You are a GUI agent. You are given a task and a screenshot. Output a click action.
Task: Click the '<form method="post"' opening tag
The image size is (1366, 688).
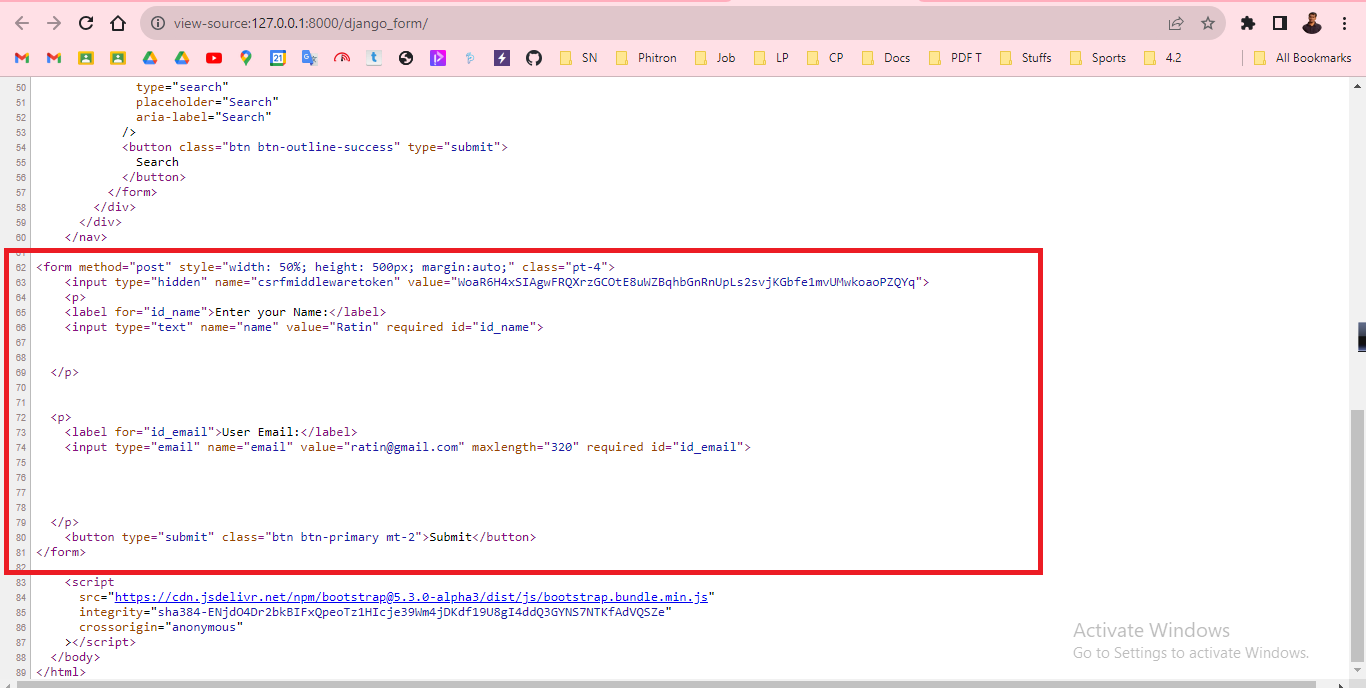[104, 267]
